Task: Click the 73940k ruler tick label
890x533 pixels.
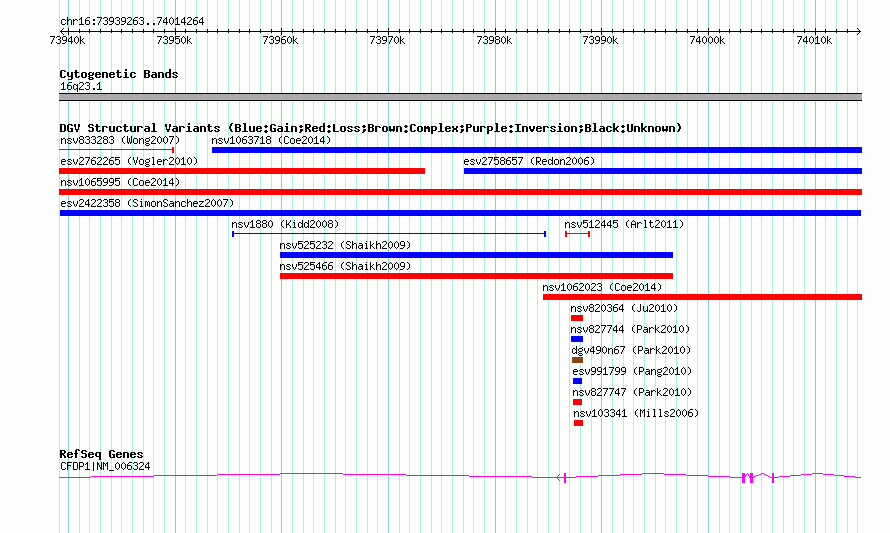Action: coord(67,40)
